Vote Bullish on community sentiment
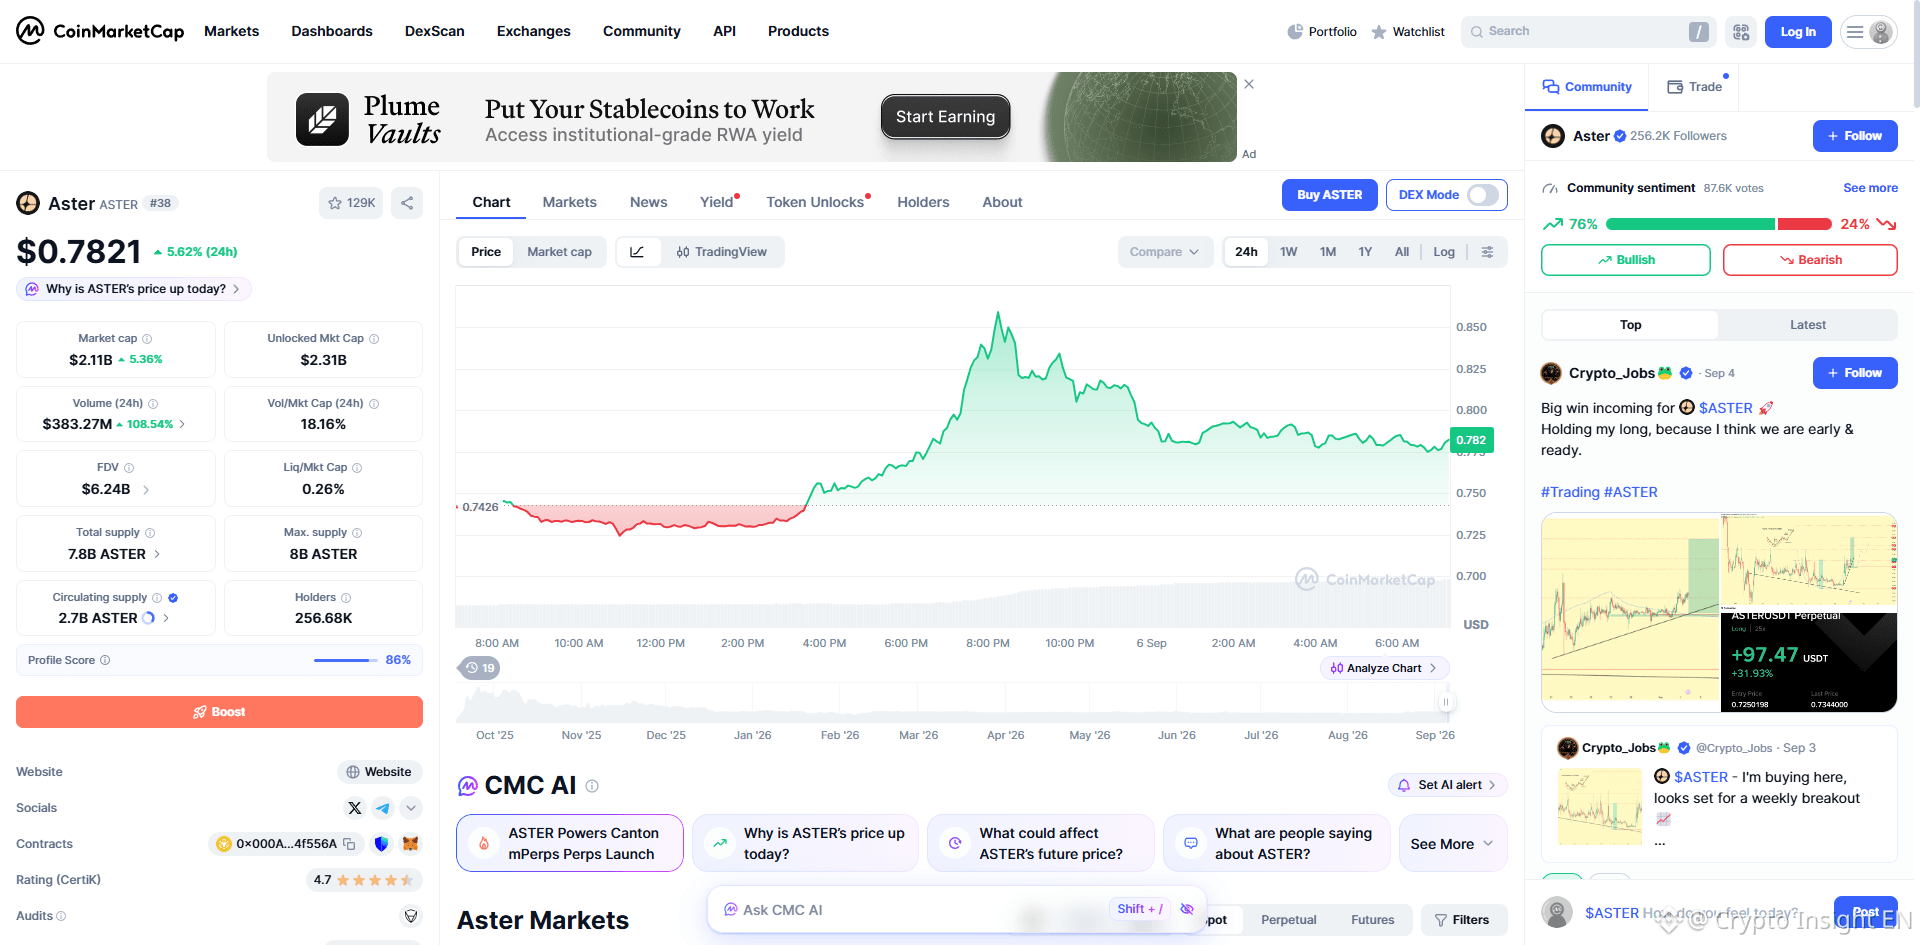The height and width of the screenshot is (945, 1920). 1625,260
